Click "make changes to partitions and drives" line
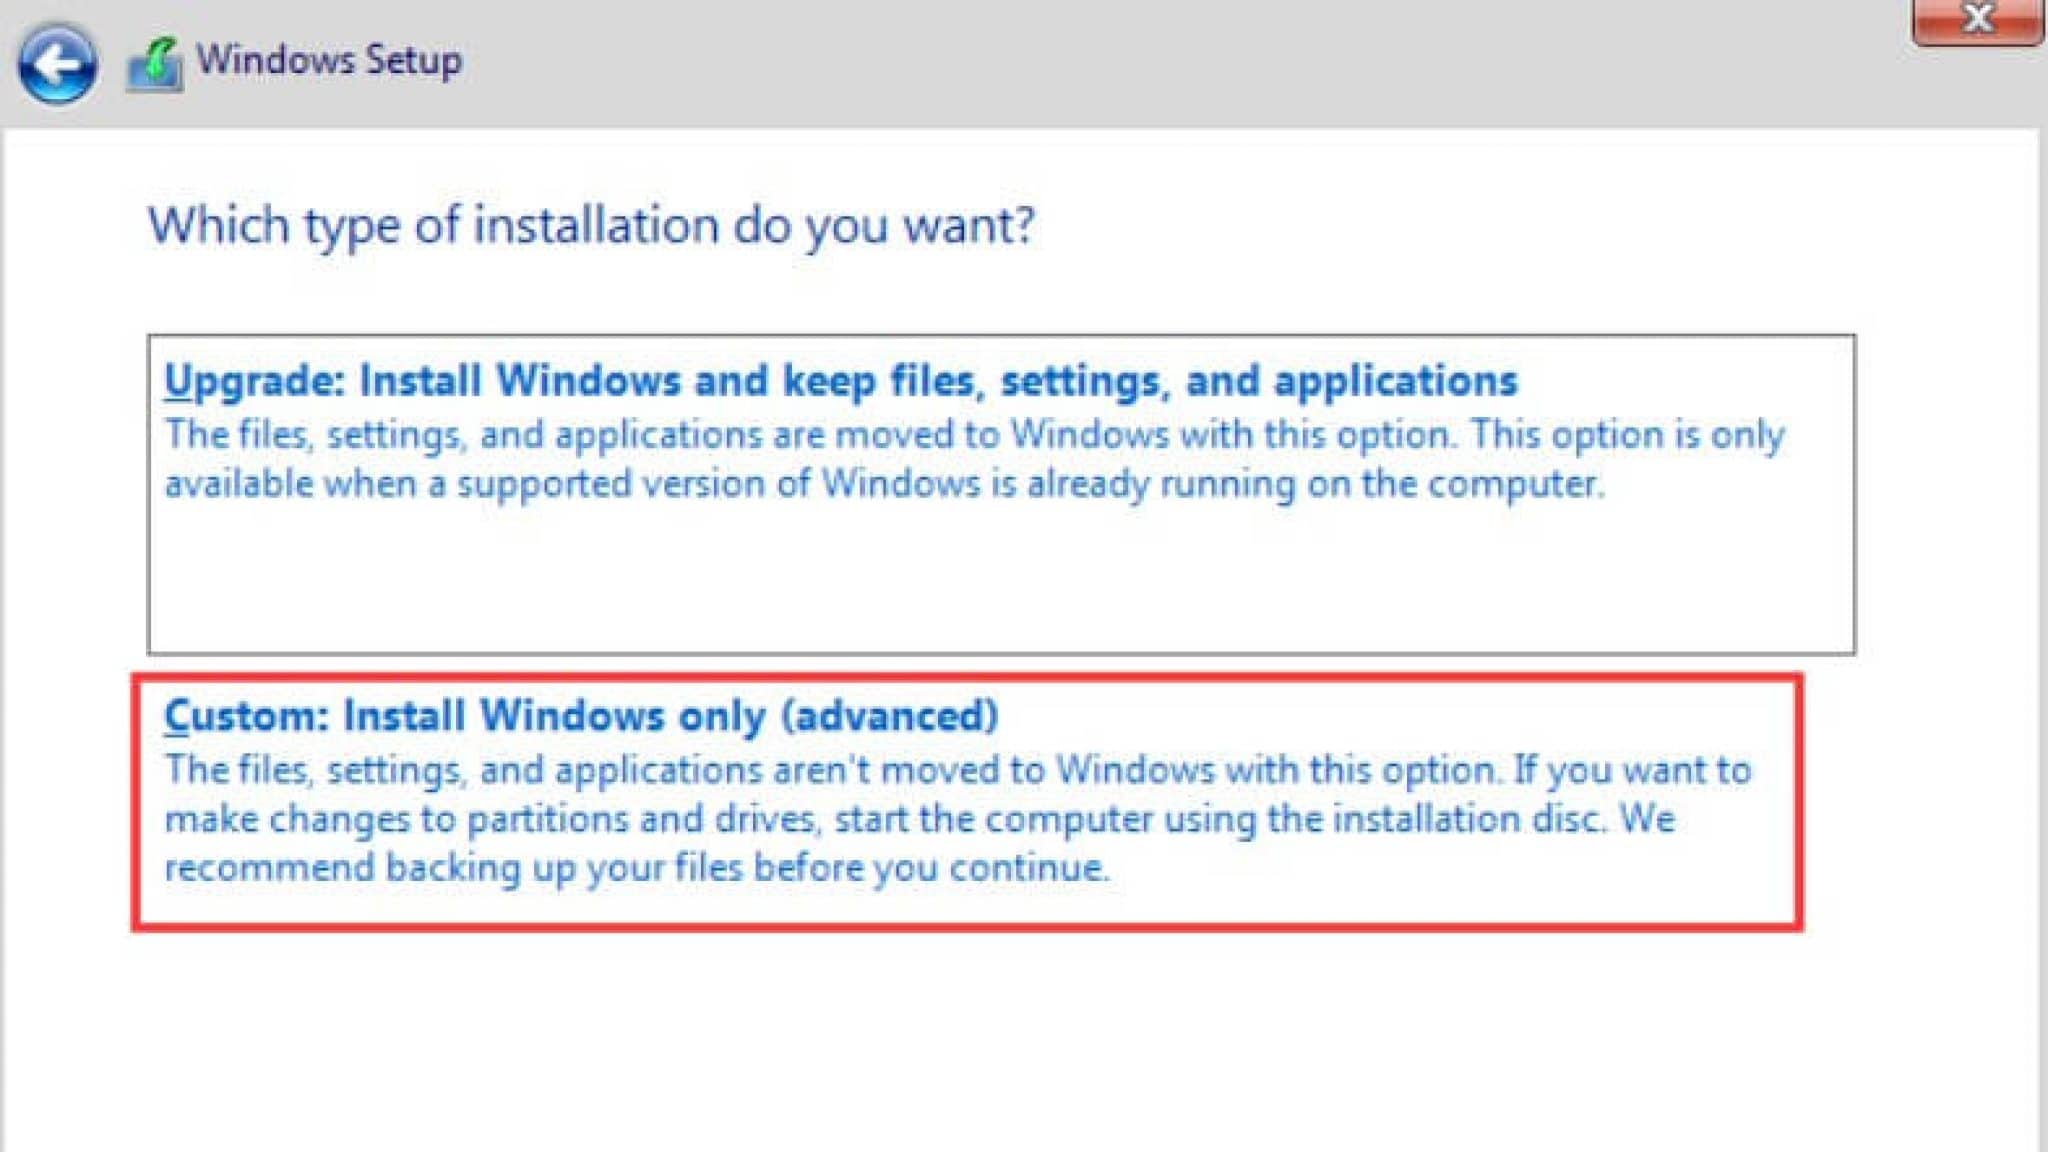The image size is (2048, 1152). click(x=490, y=819)
